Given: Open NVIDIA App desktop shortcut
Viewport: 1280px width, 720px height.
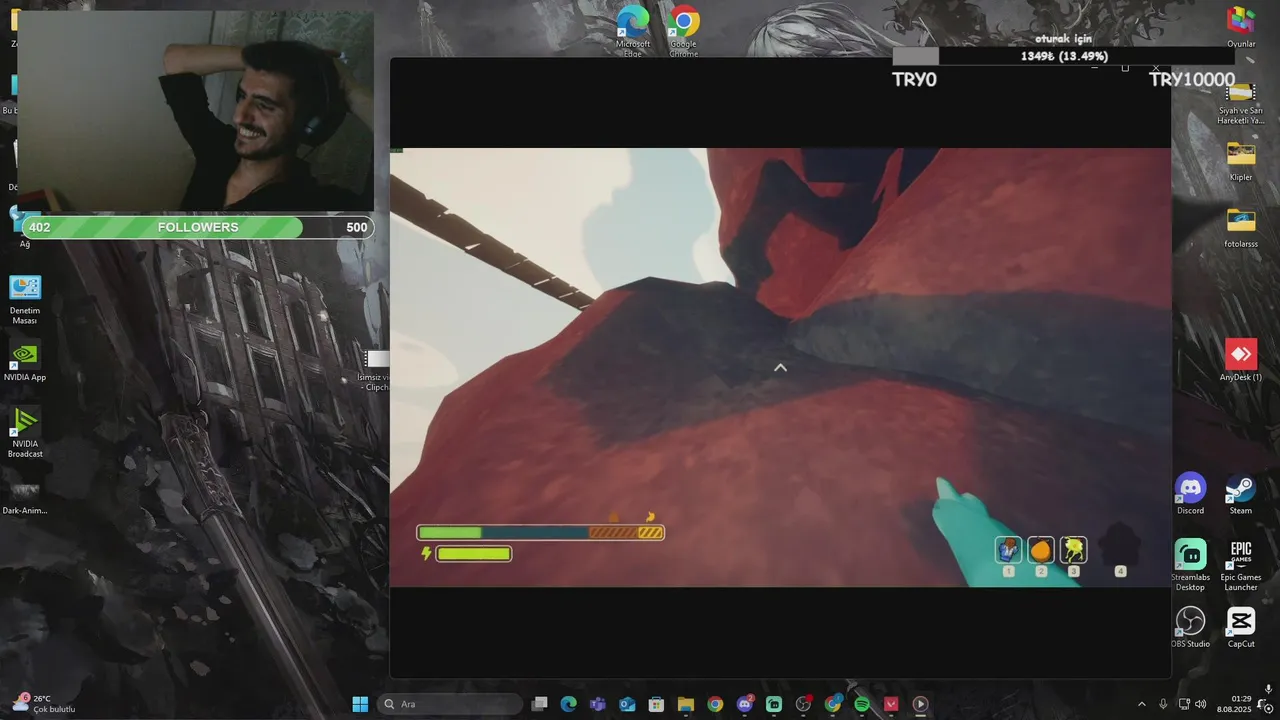Looking at the screenshot, I should [x=25, y=361].
